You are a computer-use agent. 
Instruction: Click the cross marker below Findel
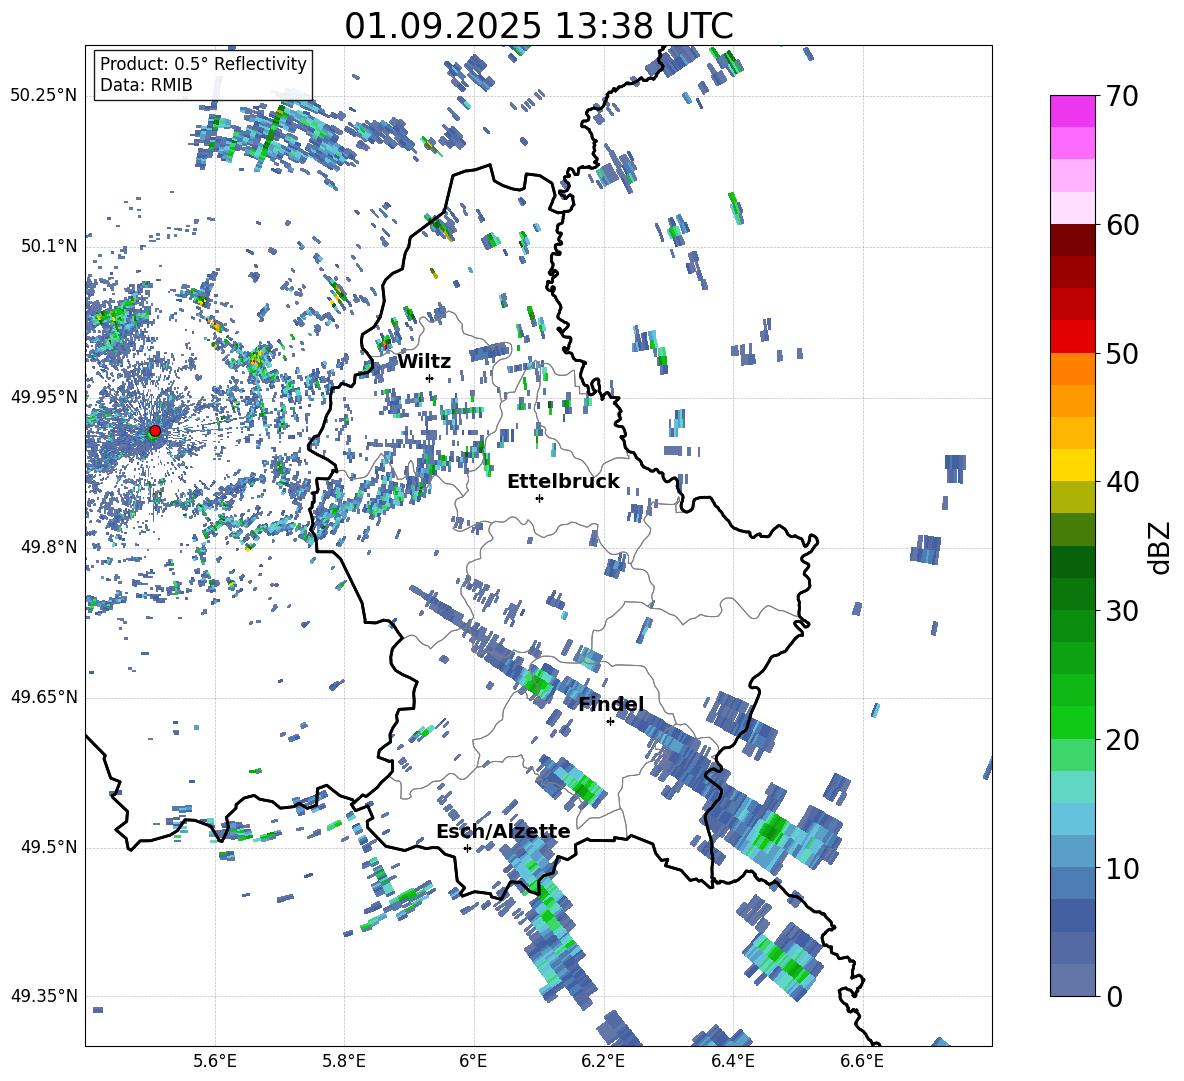pyautogui.click(x=610, y=722)
